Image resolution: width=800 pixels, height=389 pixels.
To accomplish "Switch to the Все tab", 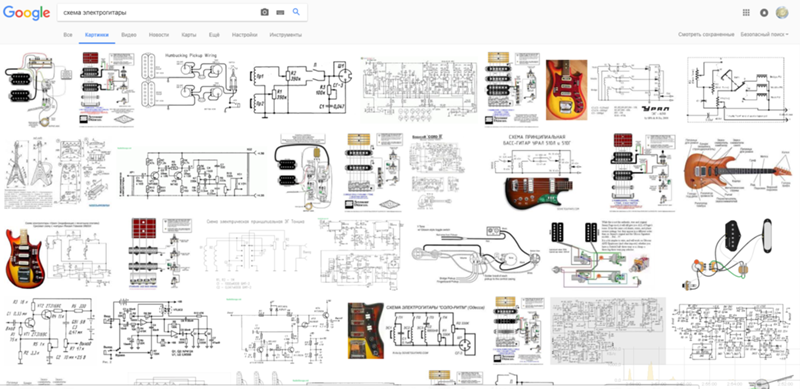I will [68, 35].
